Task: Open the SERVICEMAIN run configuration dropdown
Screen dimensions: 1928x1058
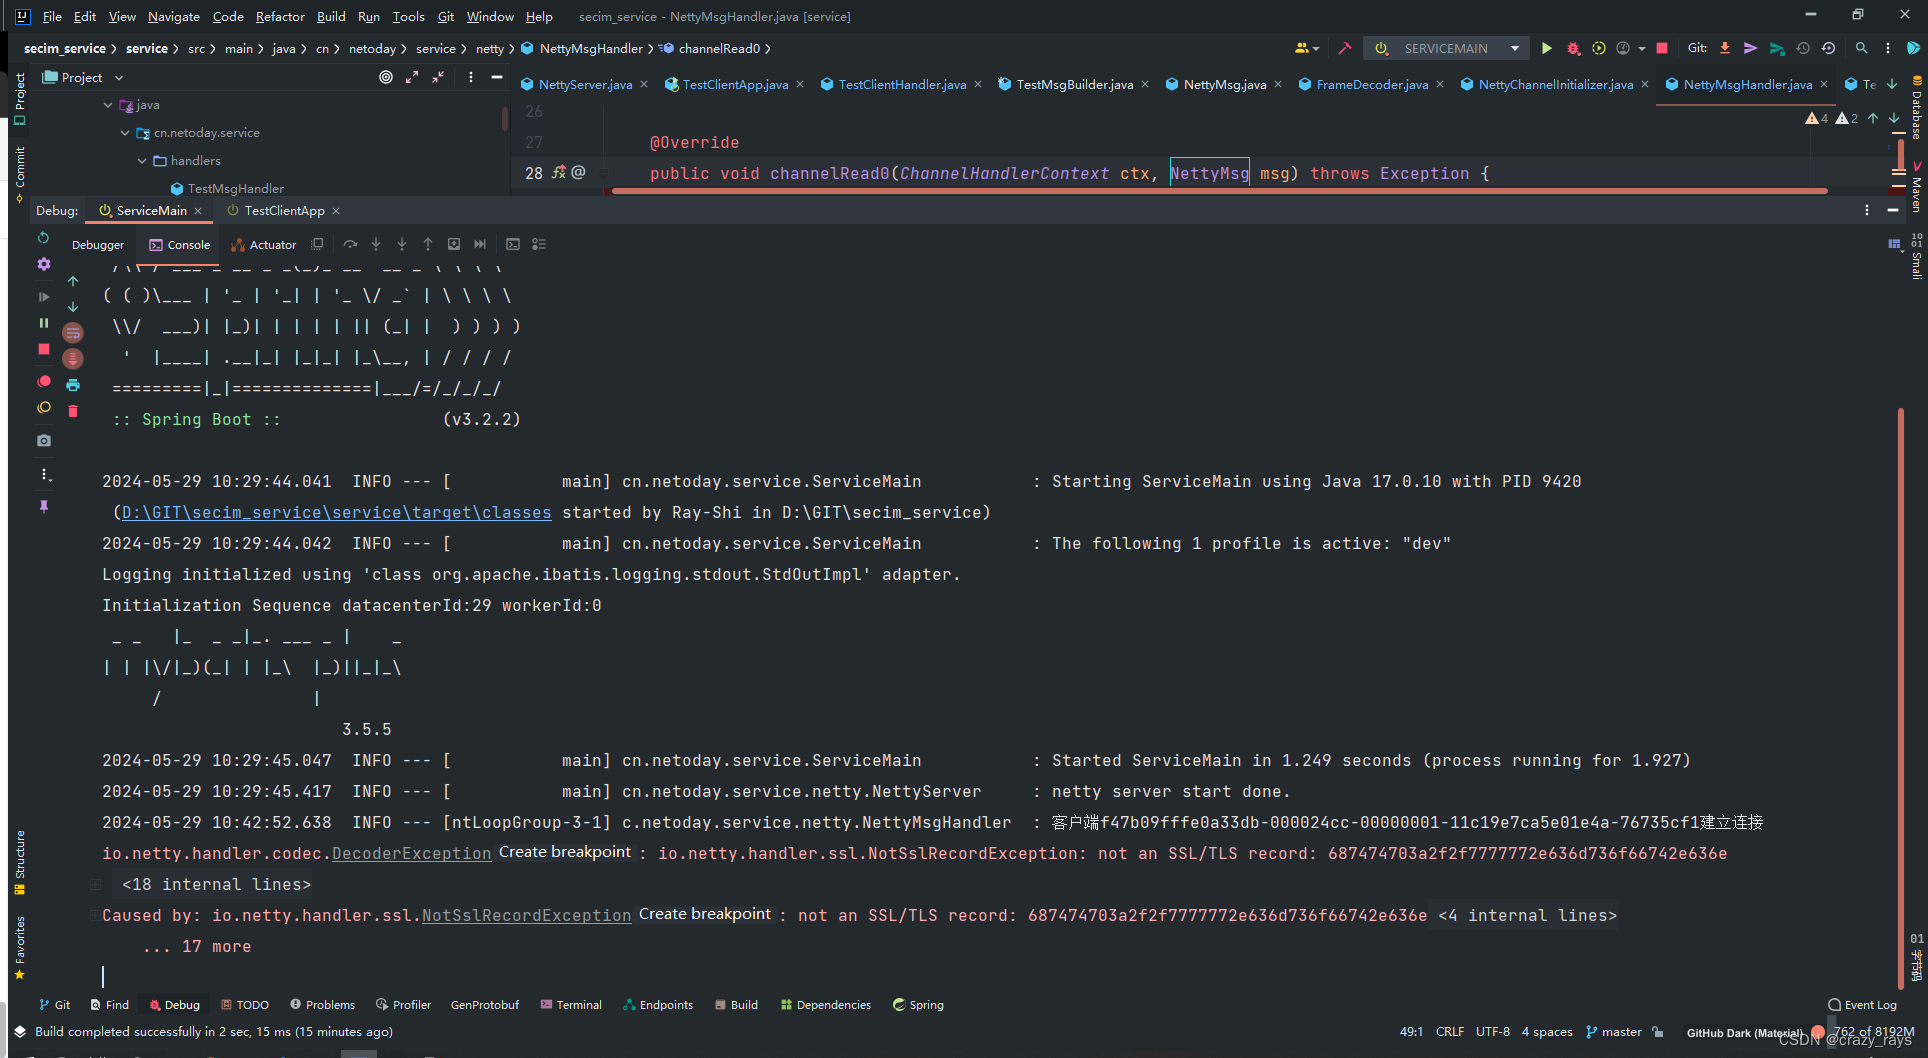Action: [1515, 48]
